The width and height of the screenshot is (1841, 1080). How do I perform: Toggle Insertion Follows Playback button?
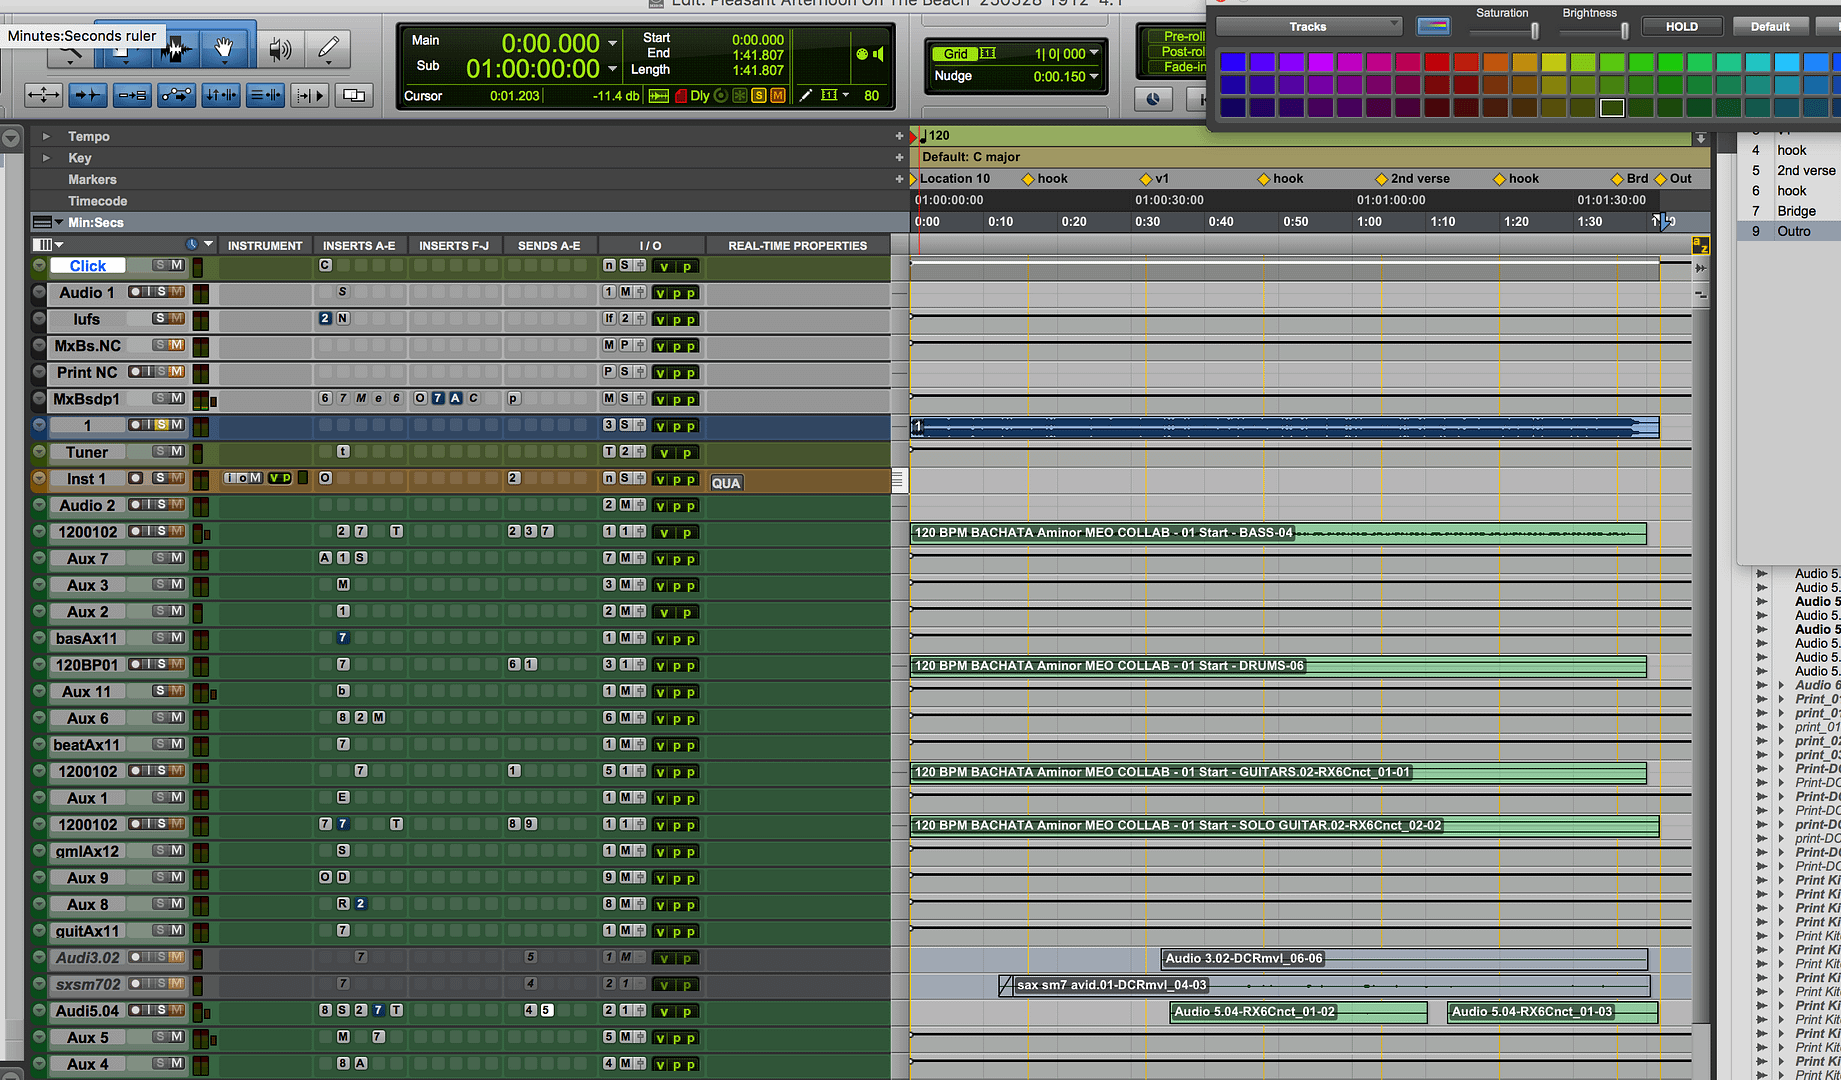pyautogui.click(x=309, y=96)
